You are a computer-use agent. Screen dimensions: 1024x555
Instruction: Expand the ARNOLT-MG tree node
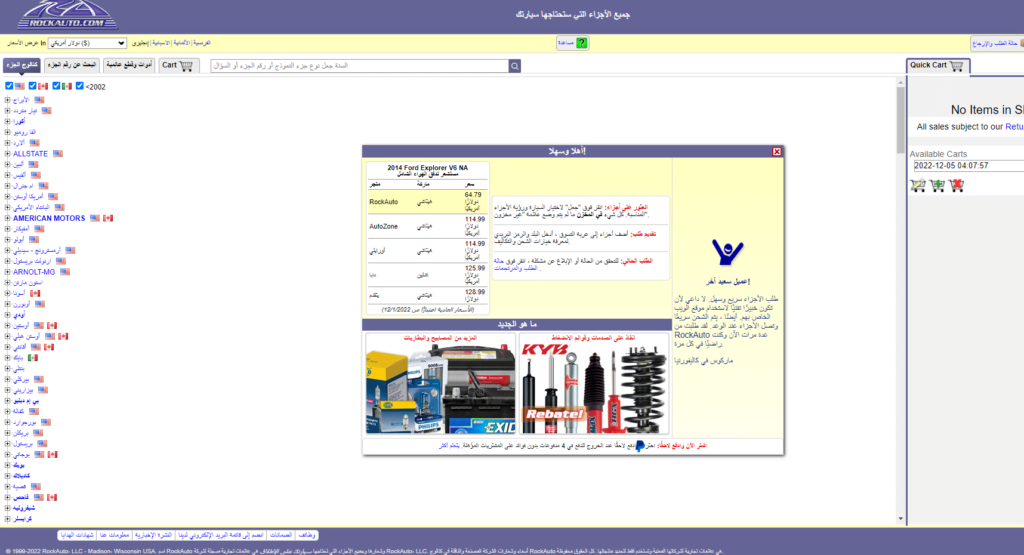click(8, 272)
